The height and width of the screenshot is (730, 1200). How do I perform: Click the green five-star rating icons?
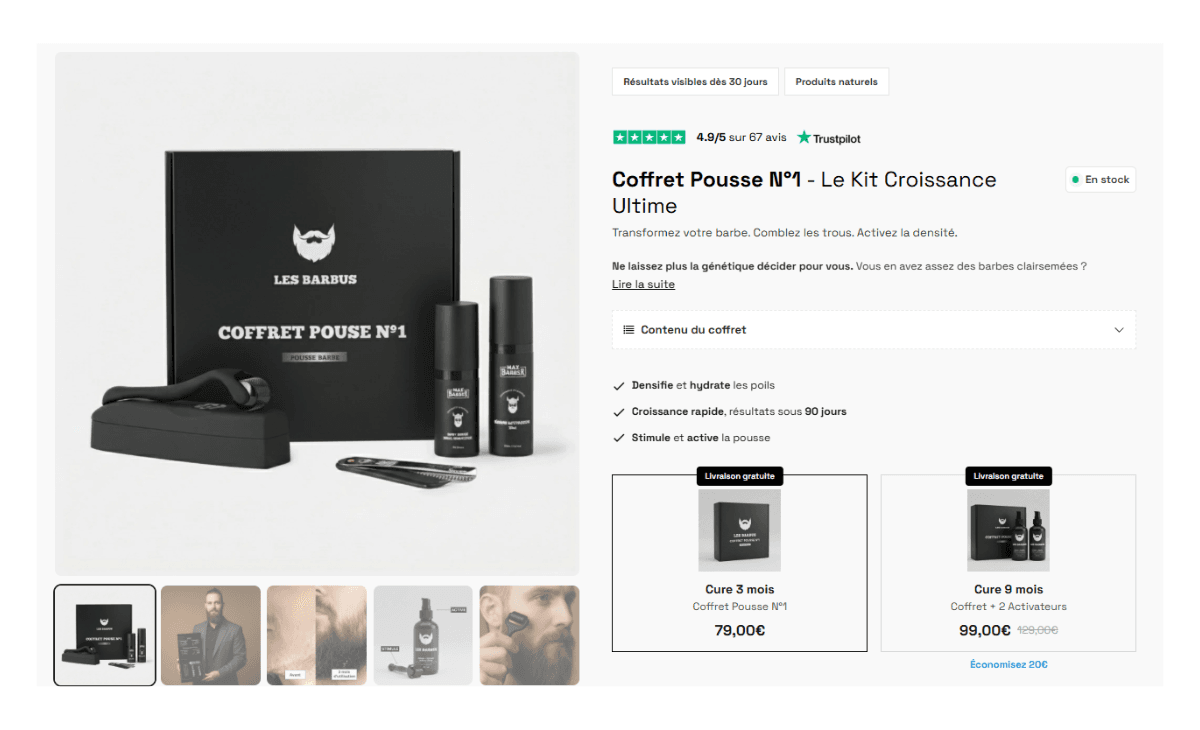pos(649,137)
